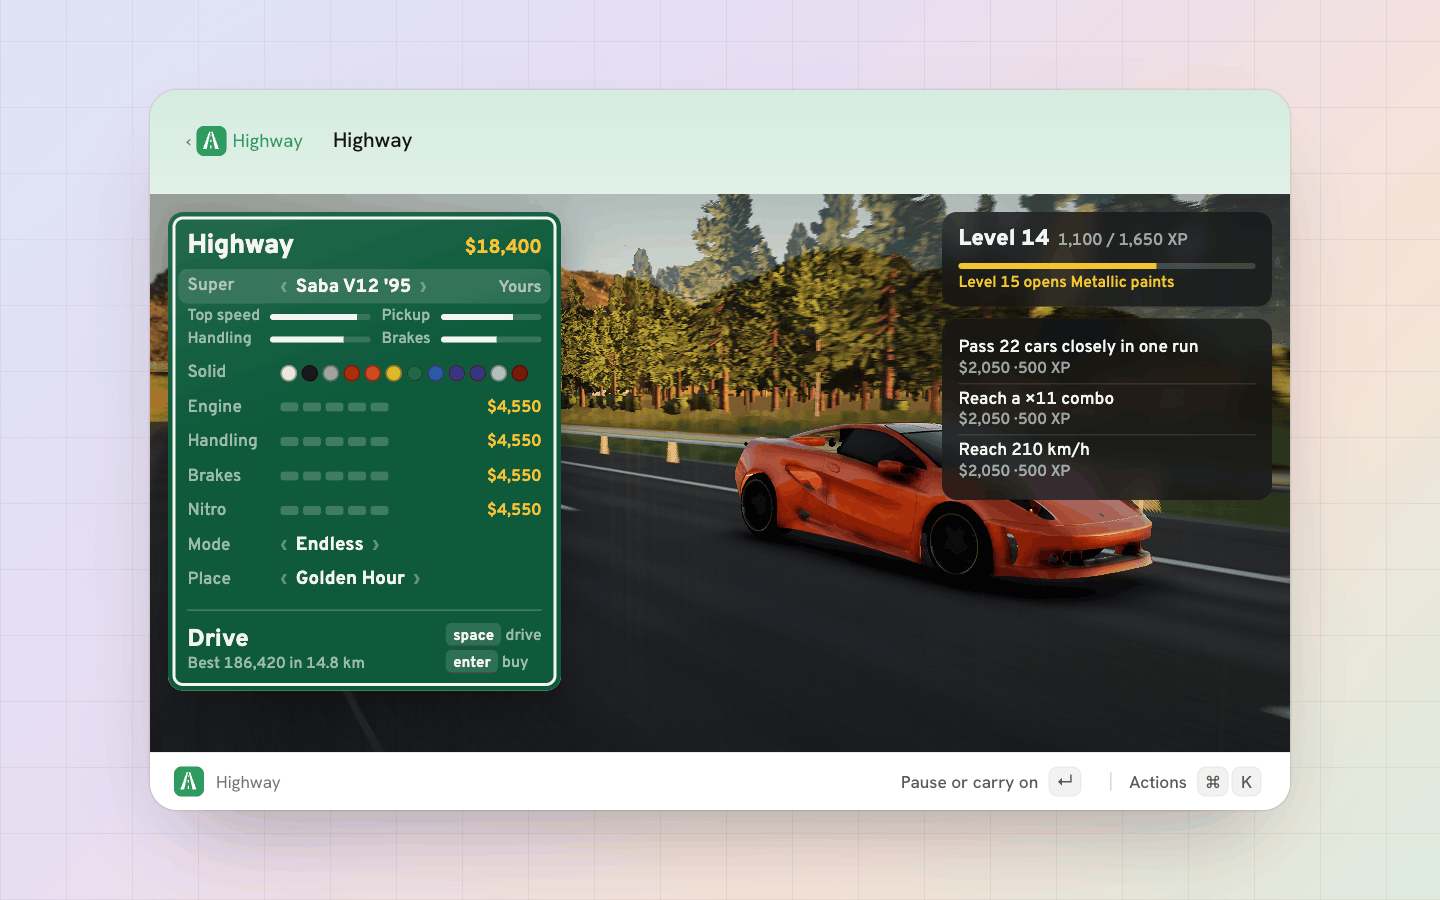Pick the dark maroon swatch ending the row
1440x900 pixels.
(520, 373)
